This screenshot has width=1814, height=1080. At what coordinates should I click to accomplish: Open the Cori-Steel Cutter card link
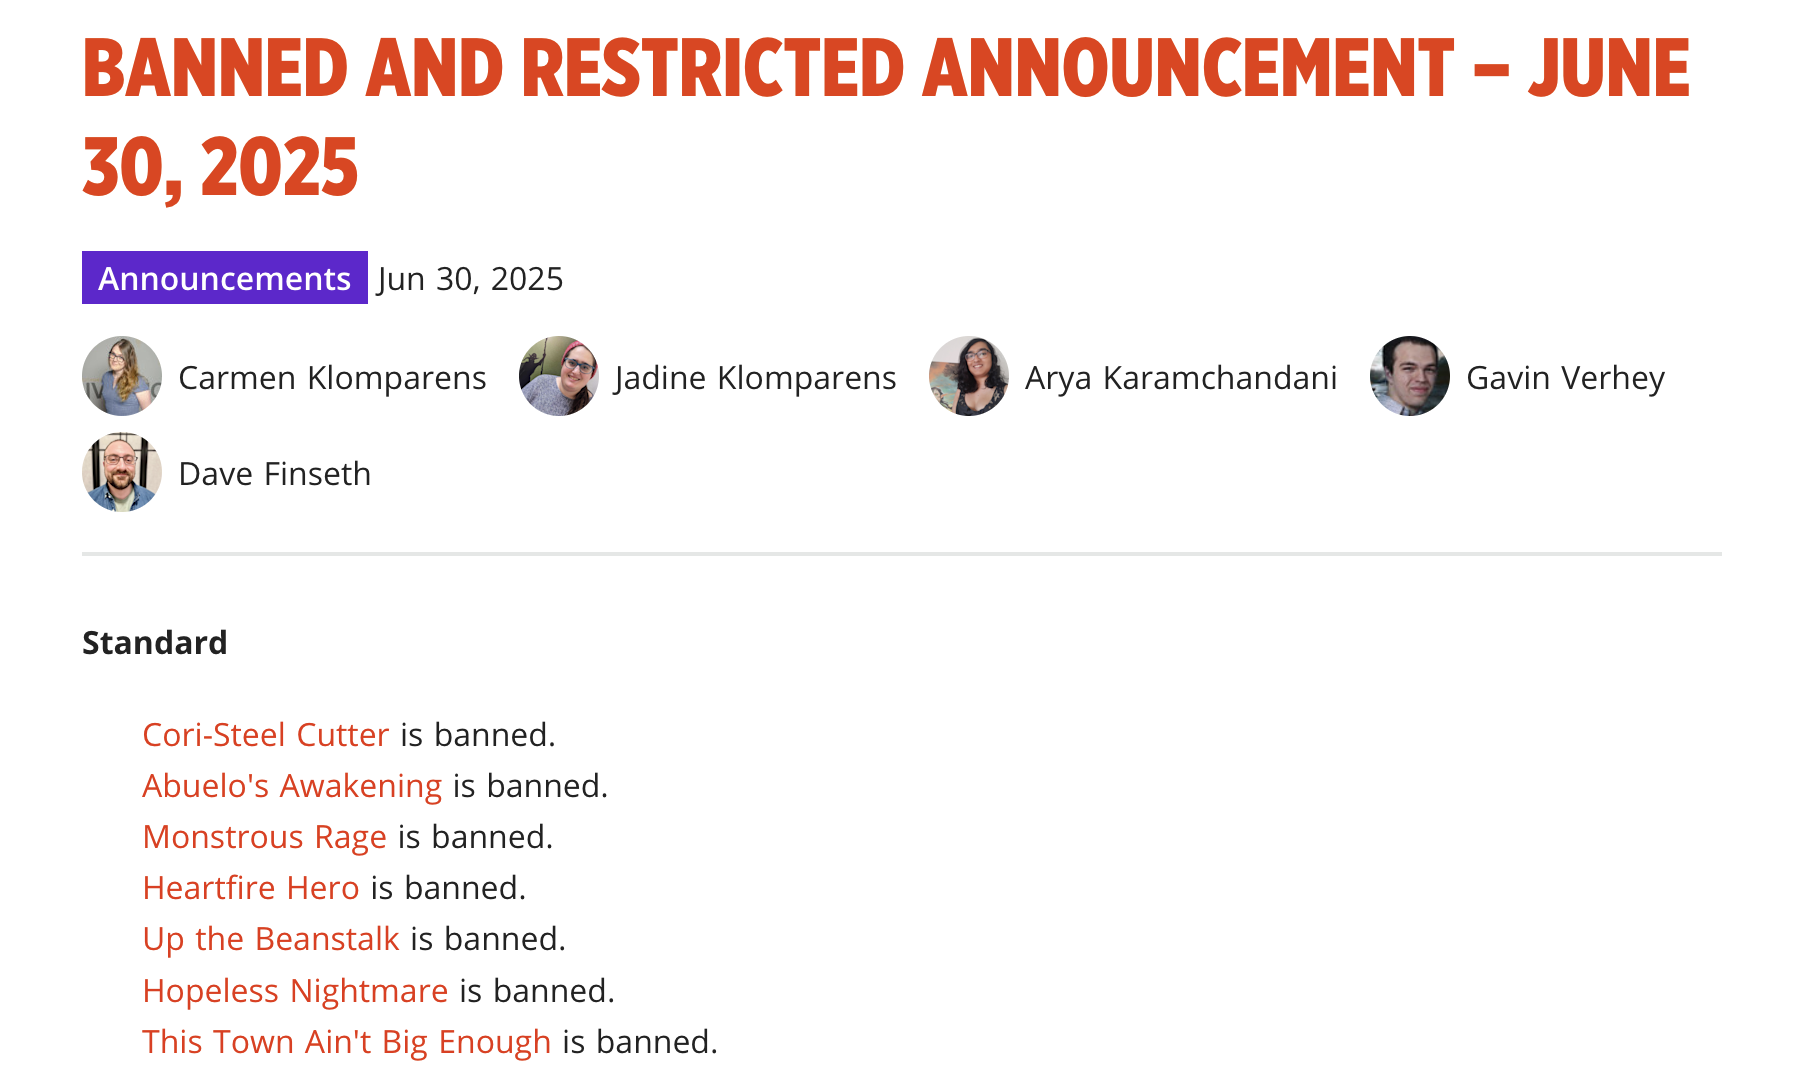[266, 735]
